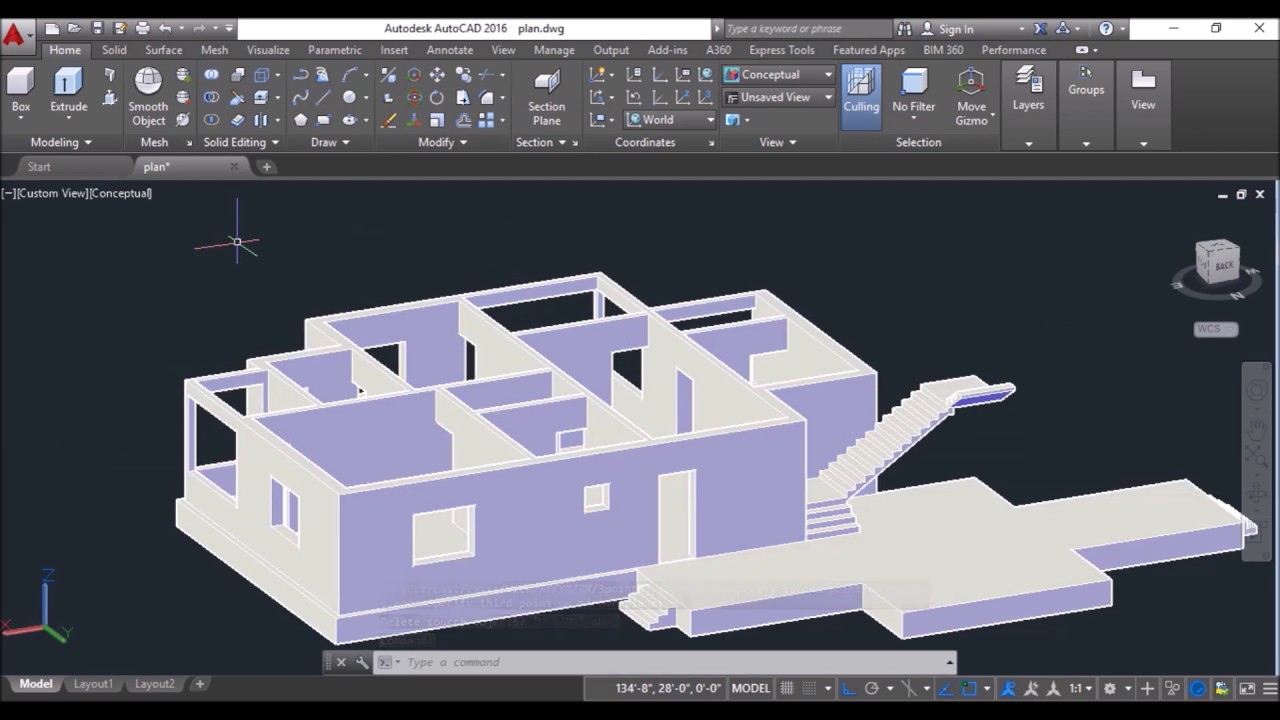Click the Move Gizmo button
Screen dimensions: 1280x720
(971, 97)
